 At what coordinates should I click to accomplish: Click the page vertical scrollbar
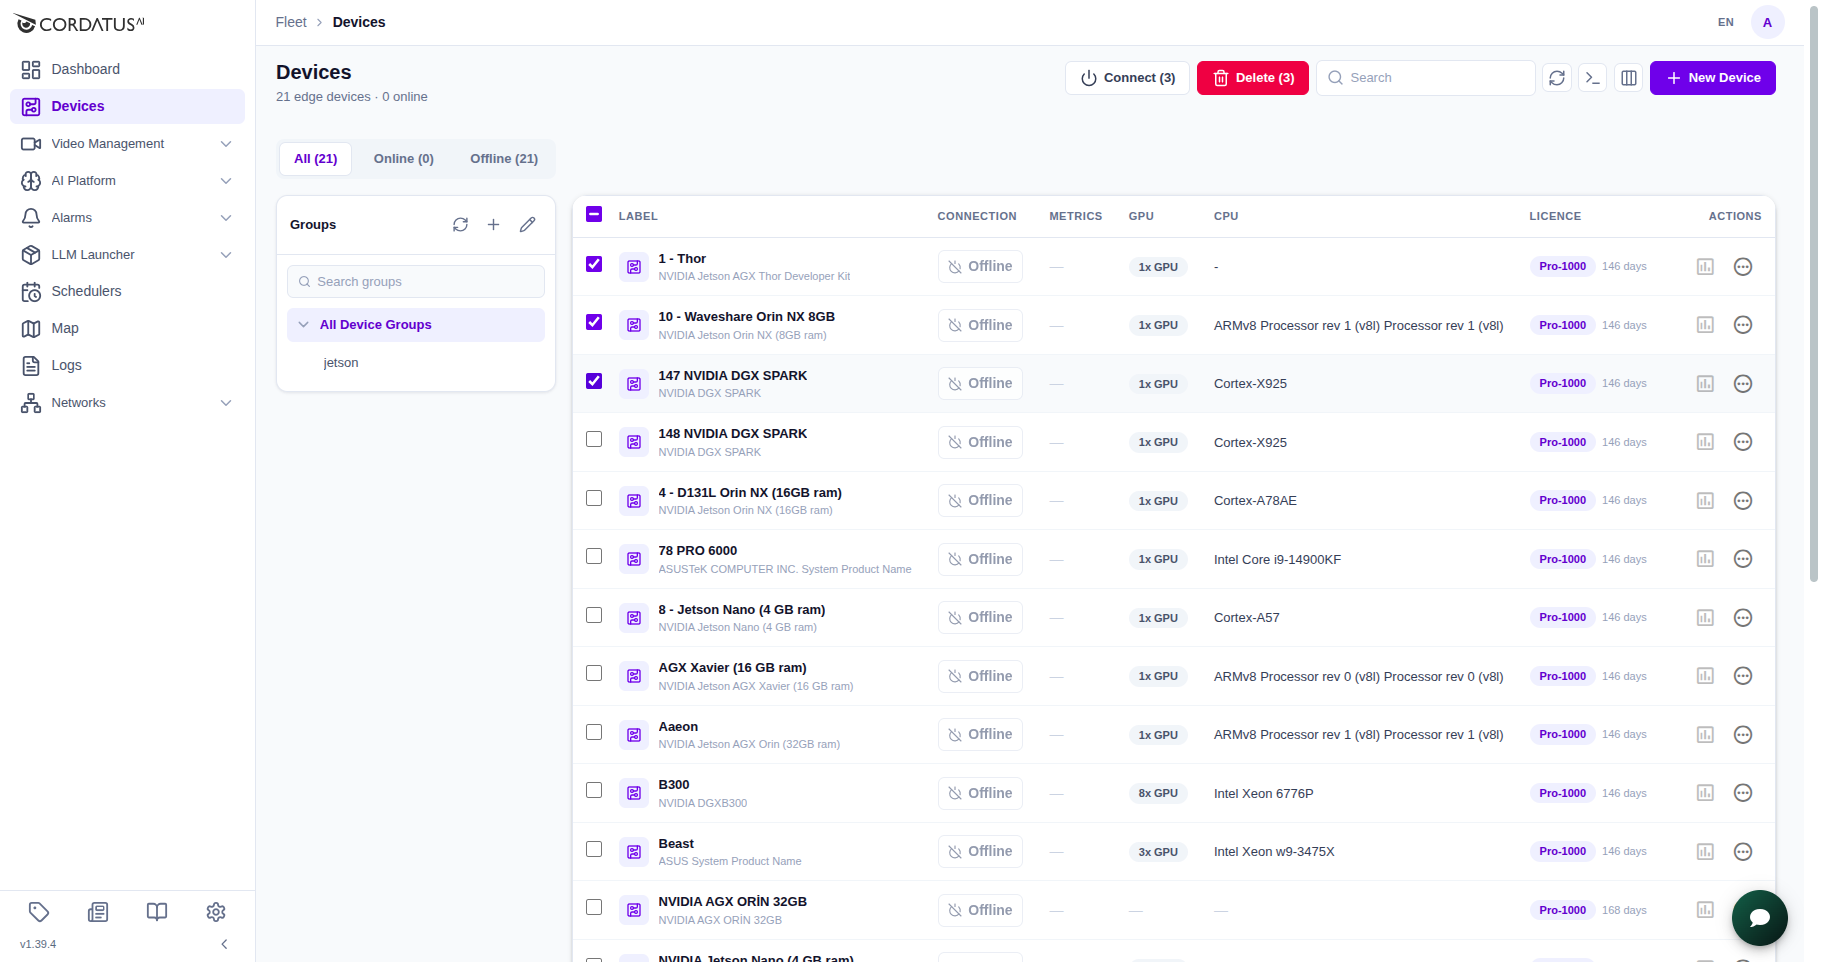tap(1814, 296)
